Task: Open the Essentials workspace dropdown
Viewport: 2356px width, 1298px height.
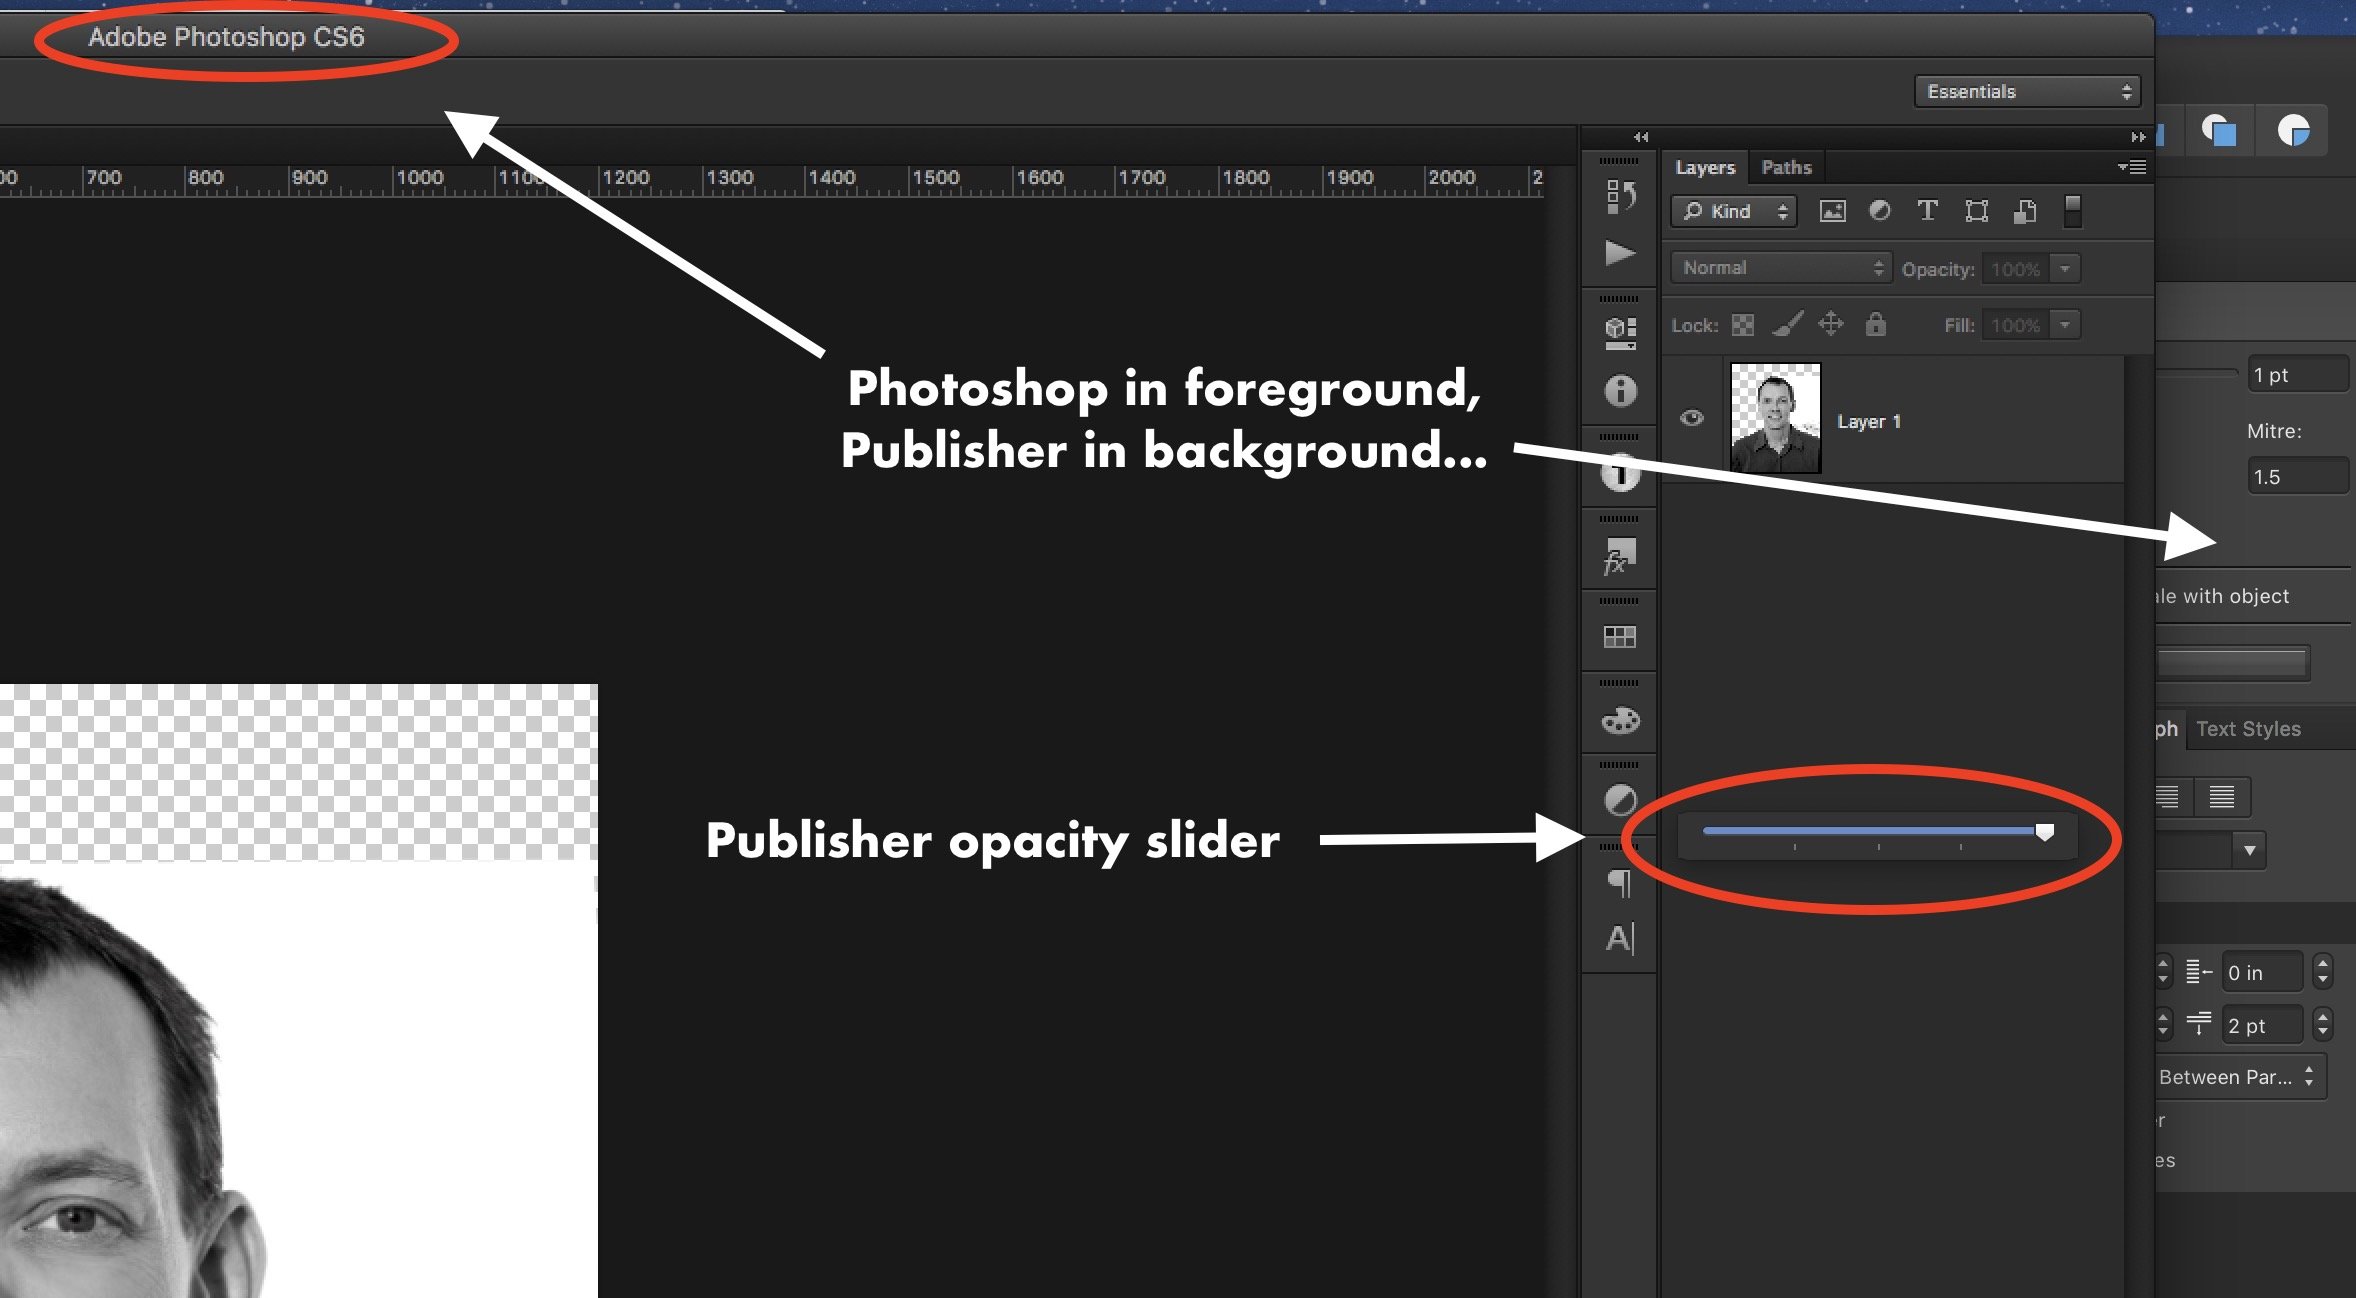Action: [x=2027, y=91]
